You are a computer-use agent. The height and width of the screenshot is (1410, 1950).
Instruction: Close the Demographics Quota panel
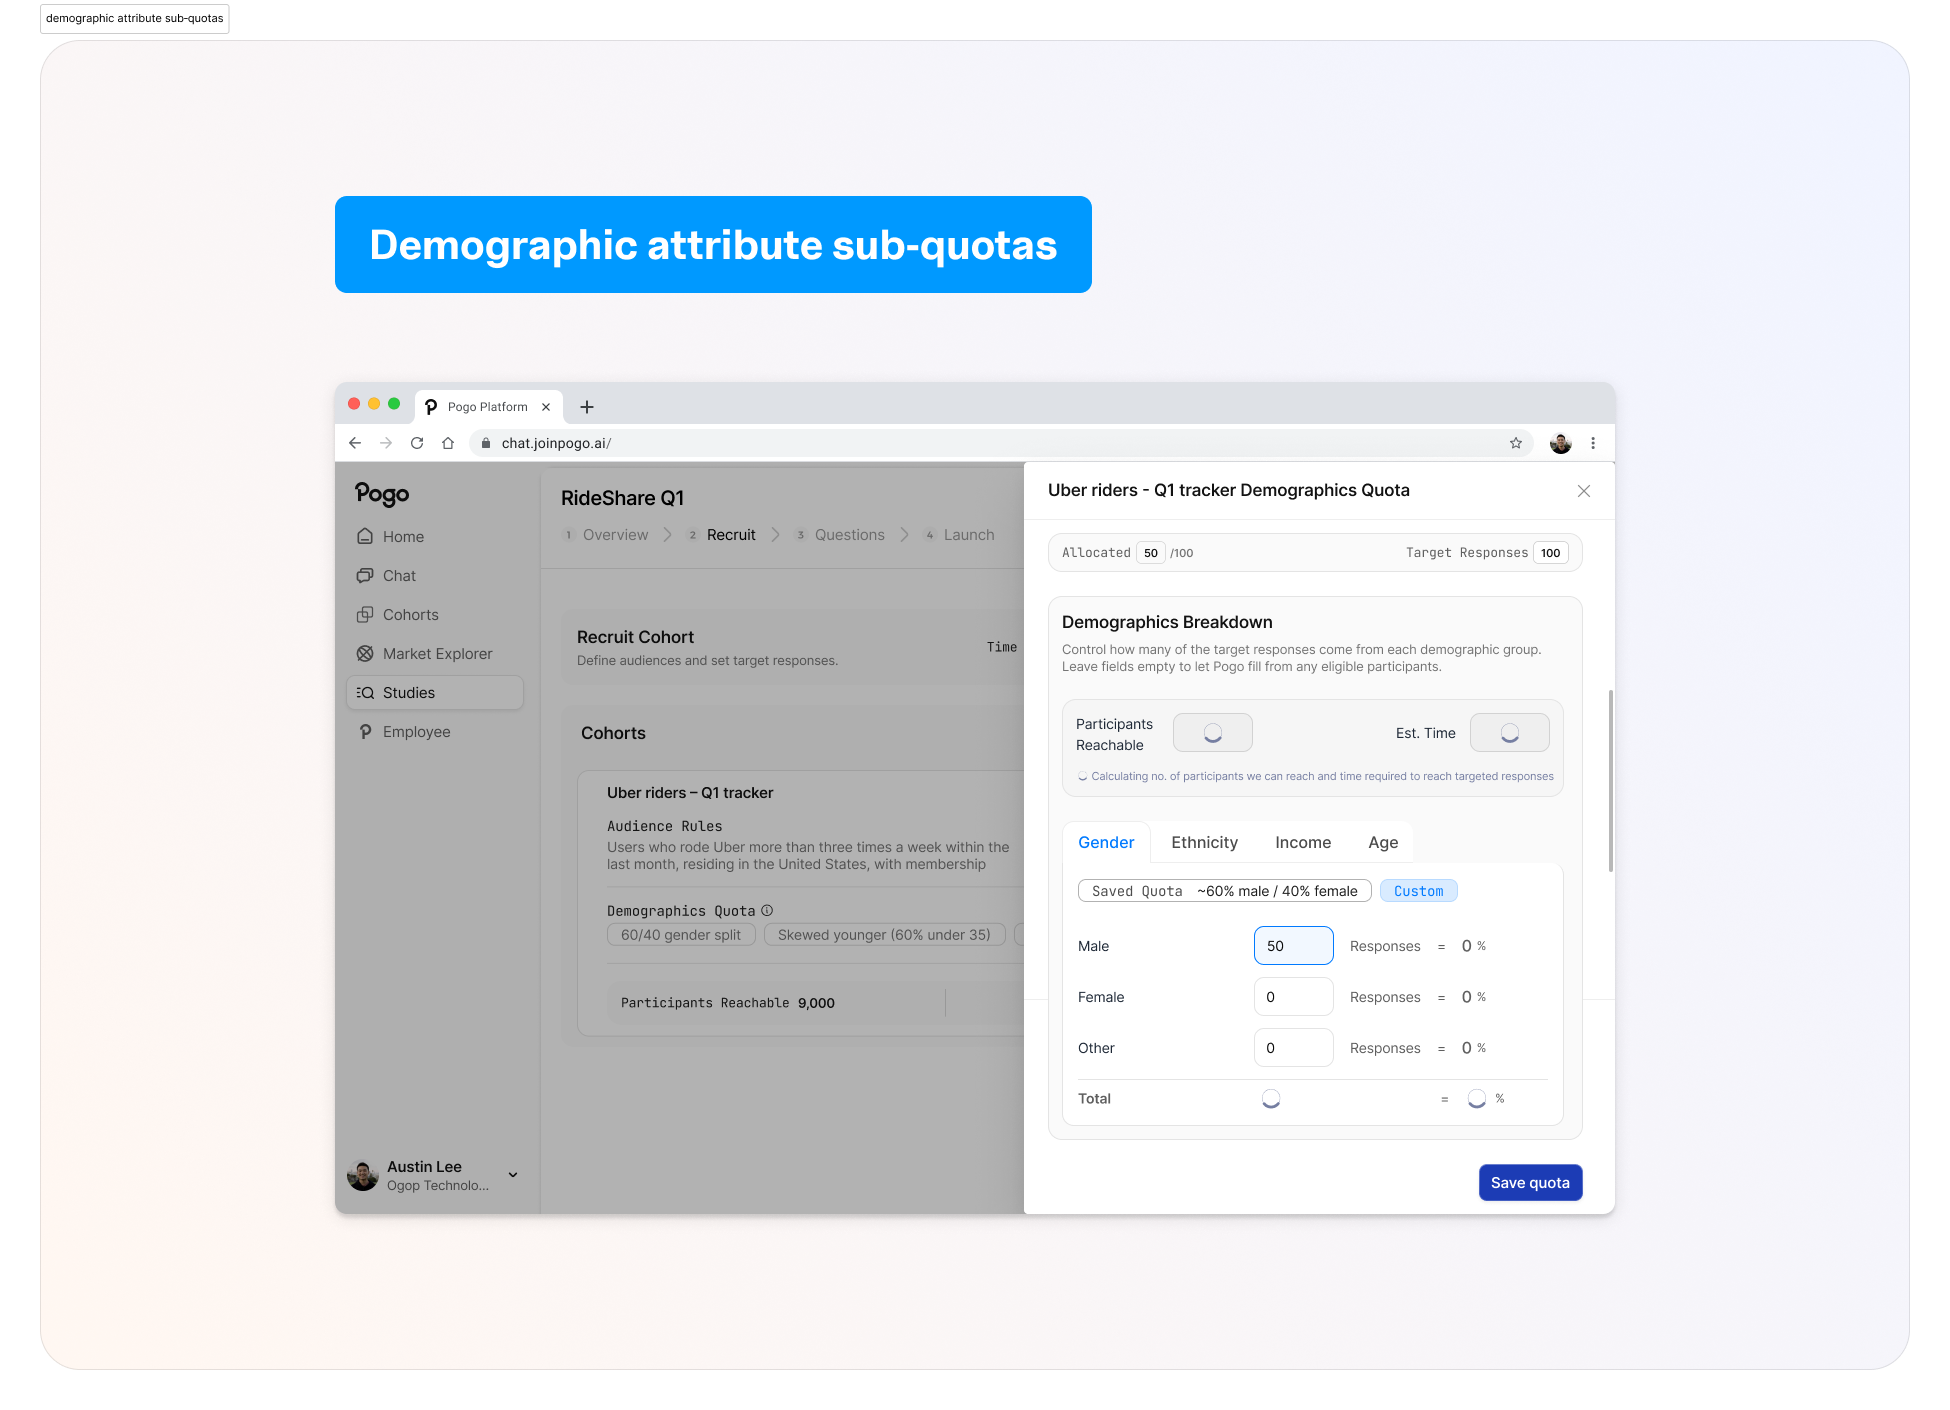point(1584,491)
